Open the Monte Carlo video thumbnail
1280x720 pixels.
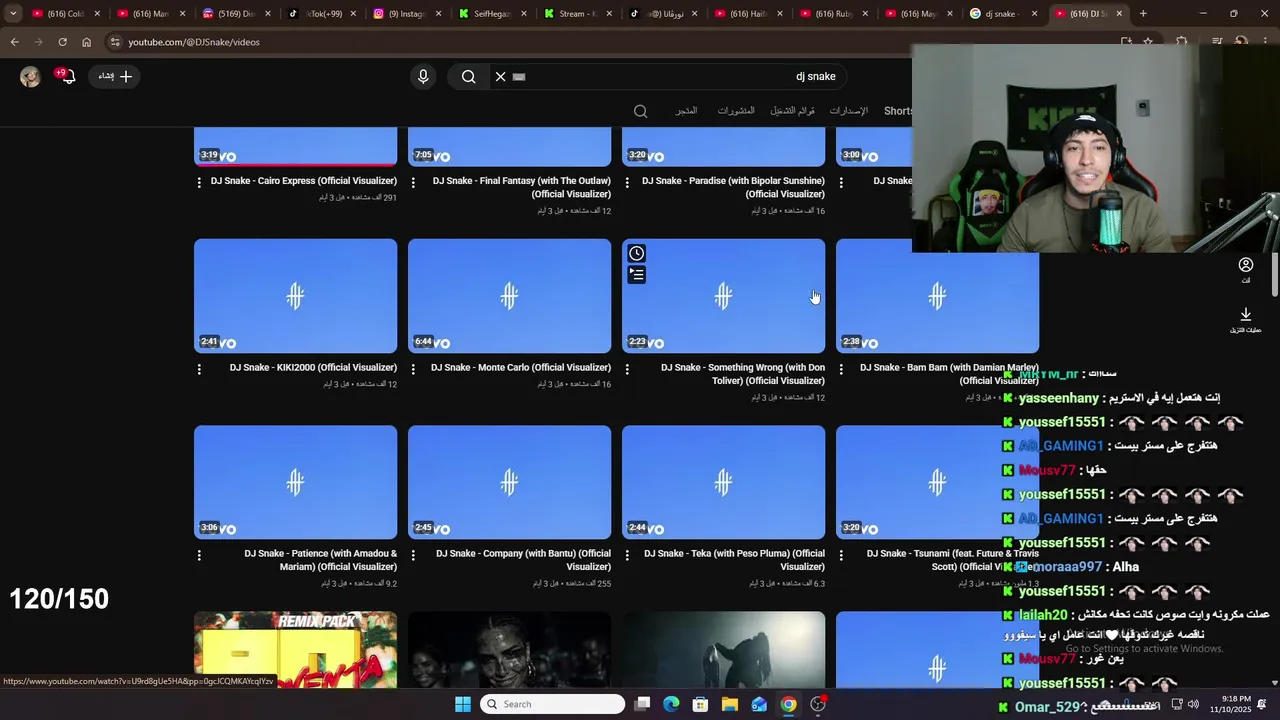pyautogui.click(x=509, y=296)
